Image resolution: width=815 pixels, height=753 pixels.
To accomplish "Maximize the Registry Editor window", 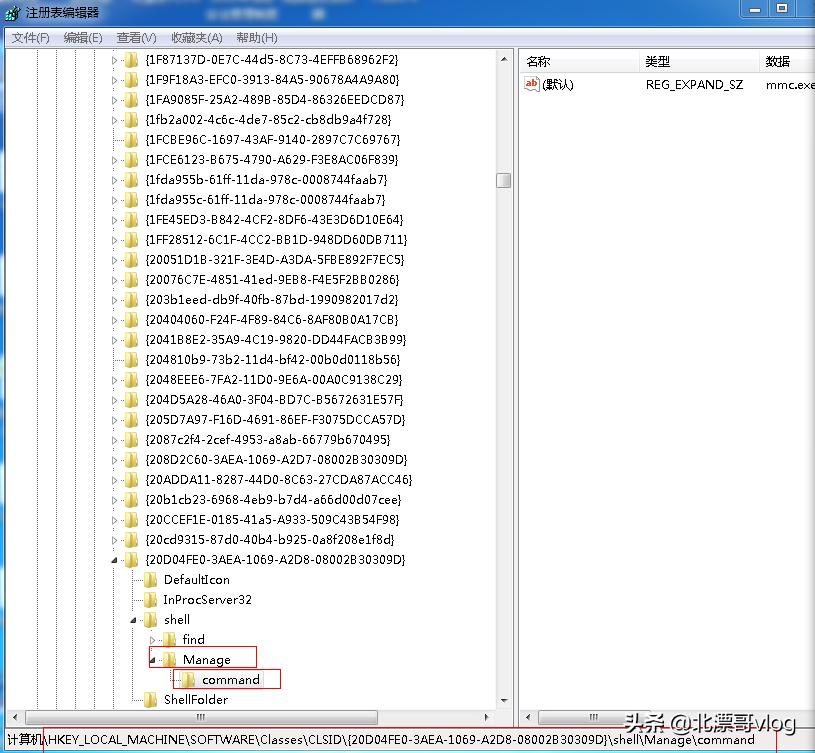I will [782, 9].
